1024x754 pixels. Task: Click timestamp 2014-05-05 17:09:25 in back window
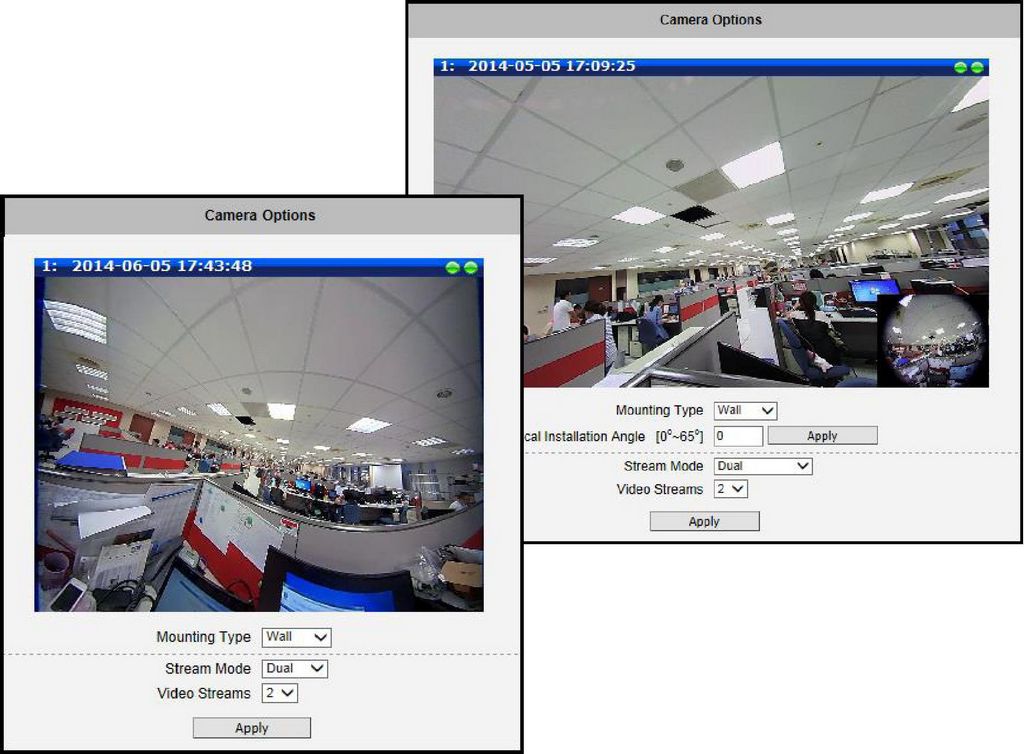pyautogui.click(x=552, y=66)
